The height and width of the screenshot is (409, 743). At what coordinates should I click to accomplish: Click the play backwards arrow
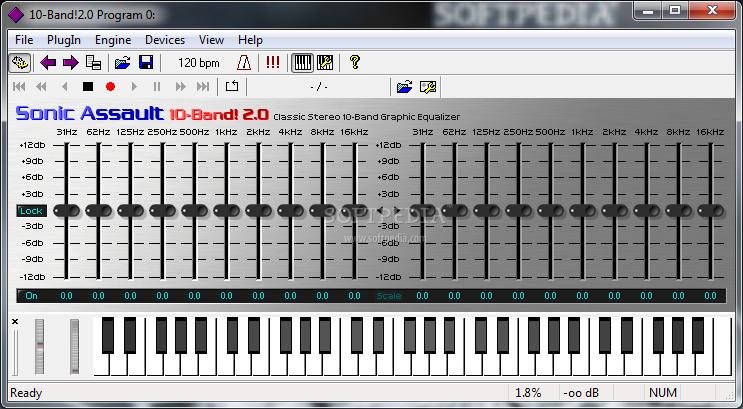pos(64,87)
